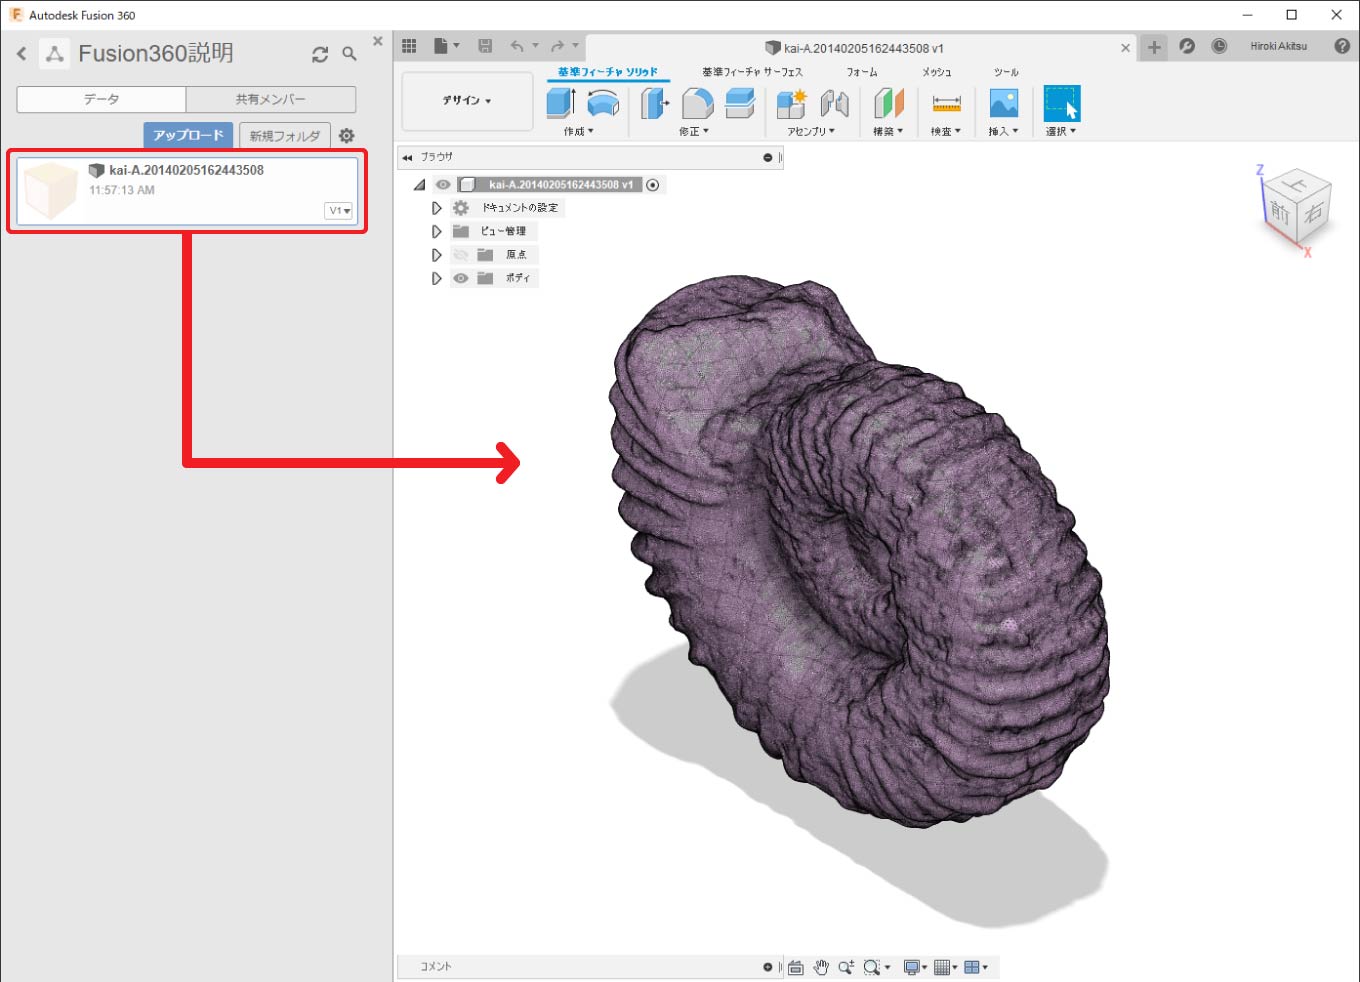Switch to the 共有メンバー tab
The image size is (1360, 982).
tap(270, 99)
